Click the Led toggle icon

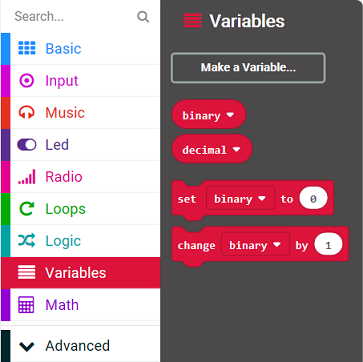click(27, 145)
